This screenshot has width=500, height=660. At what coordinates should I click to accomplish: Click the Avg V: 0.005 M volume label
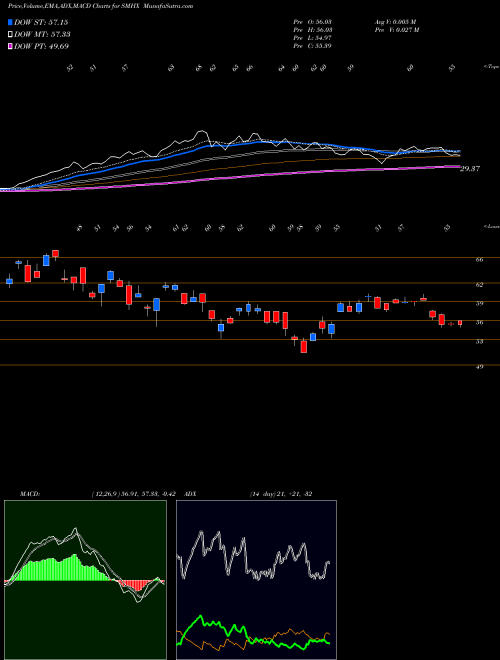click(396, 21)
